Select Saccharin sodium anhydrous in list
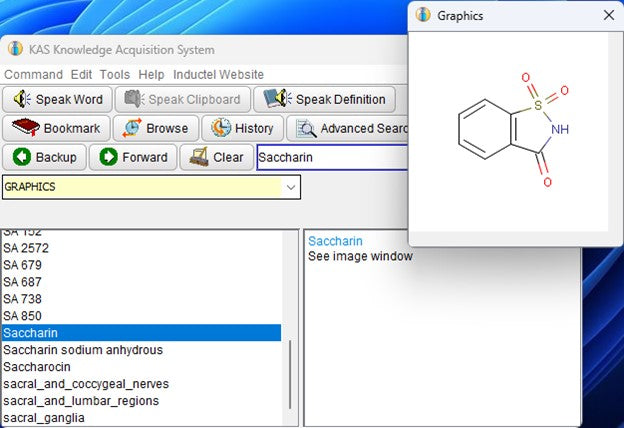624x428 pixels. point(141,350)
